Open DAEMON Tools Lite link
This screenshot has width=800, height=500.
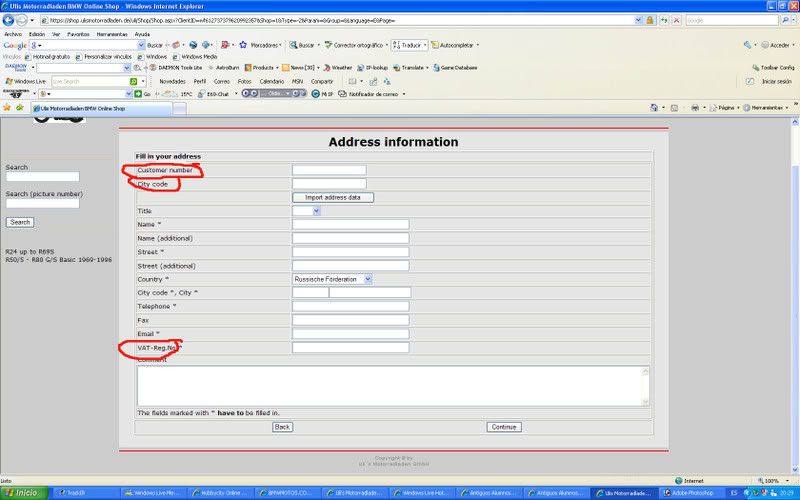176,67
